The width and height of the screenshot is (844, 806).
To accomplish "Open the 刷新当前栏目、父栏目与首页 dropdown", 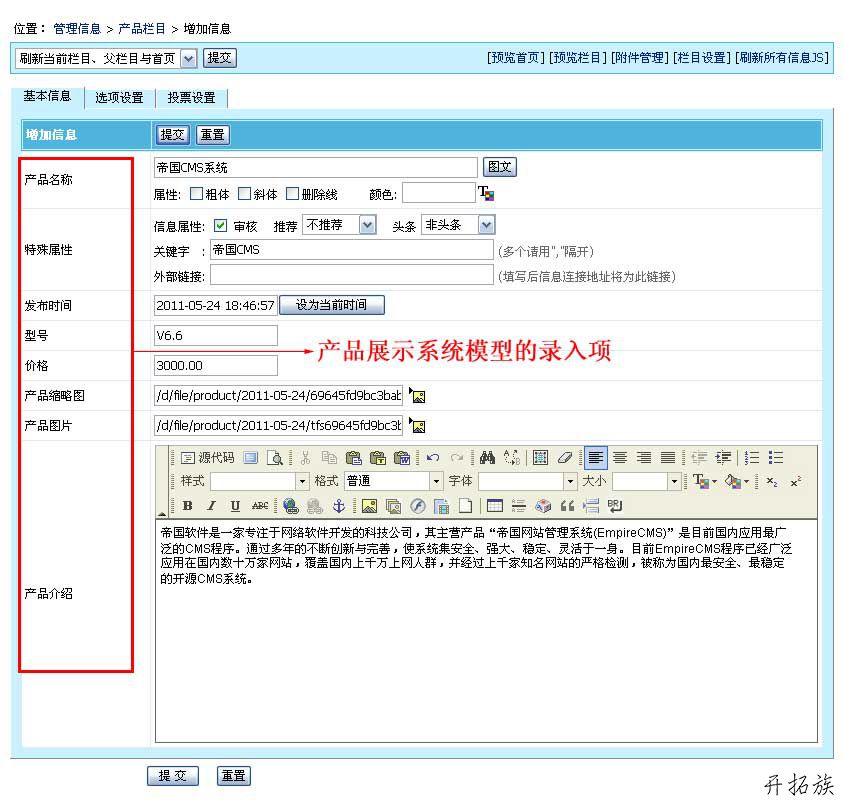I will coord(106,58).
